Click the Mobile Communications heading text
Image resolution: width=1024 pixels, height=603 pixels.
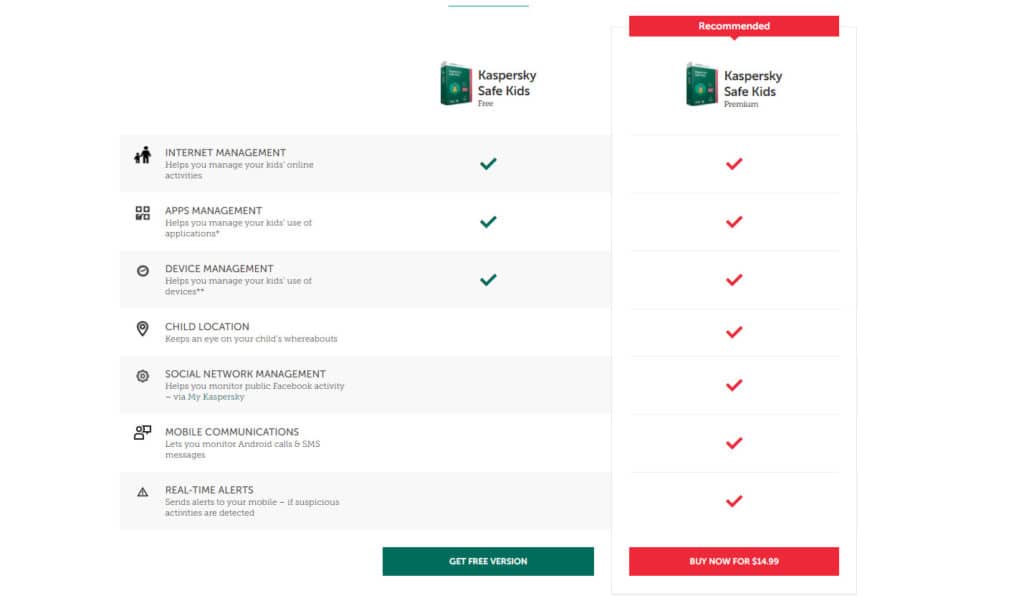tap(232, 432)
